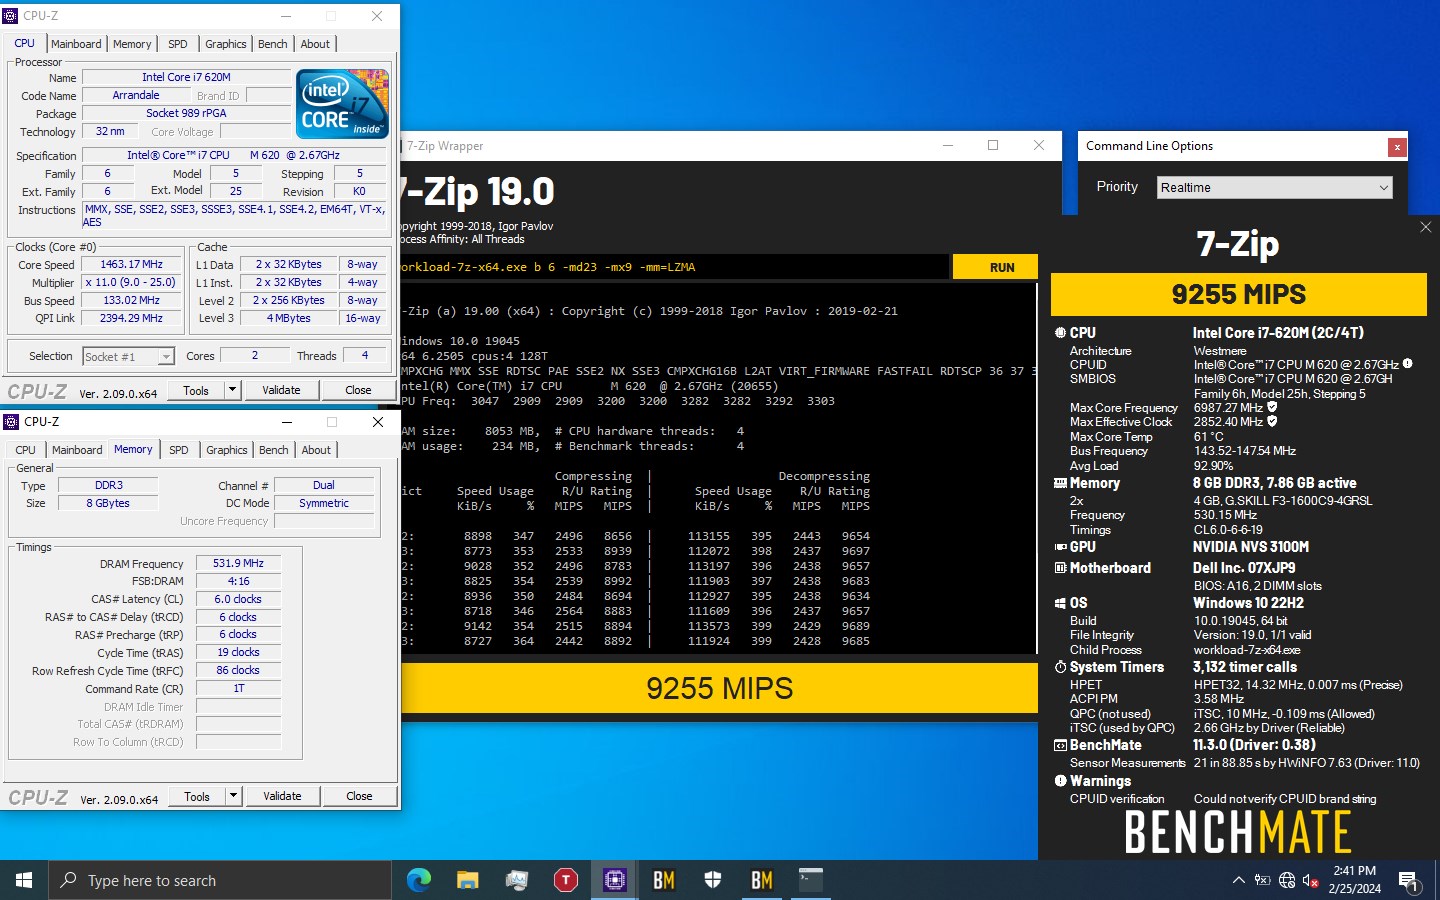The image size is (1440, 900).
Task: Open SPD tab in the CPU-Z window showing the CPU tab
Action: coord(178,44)
